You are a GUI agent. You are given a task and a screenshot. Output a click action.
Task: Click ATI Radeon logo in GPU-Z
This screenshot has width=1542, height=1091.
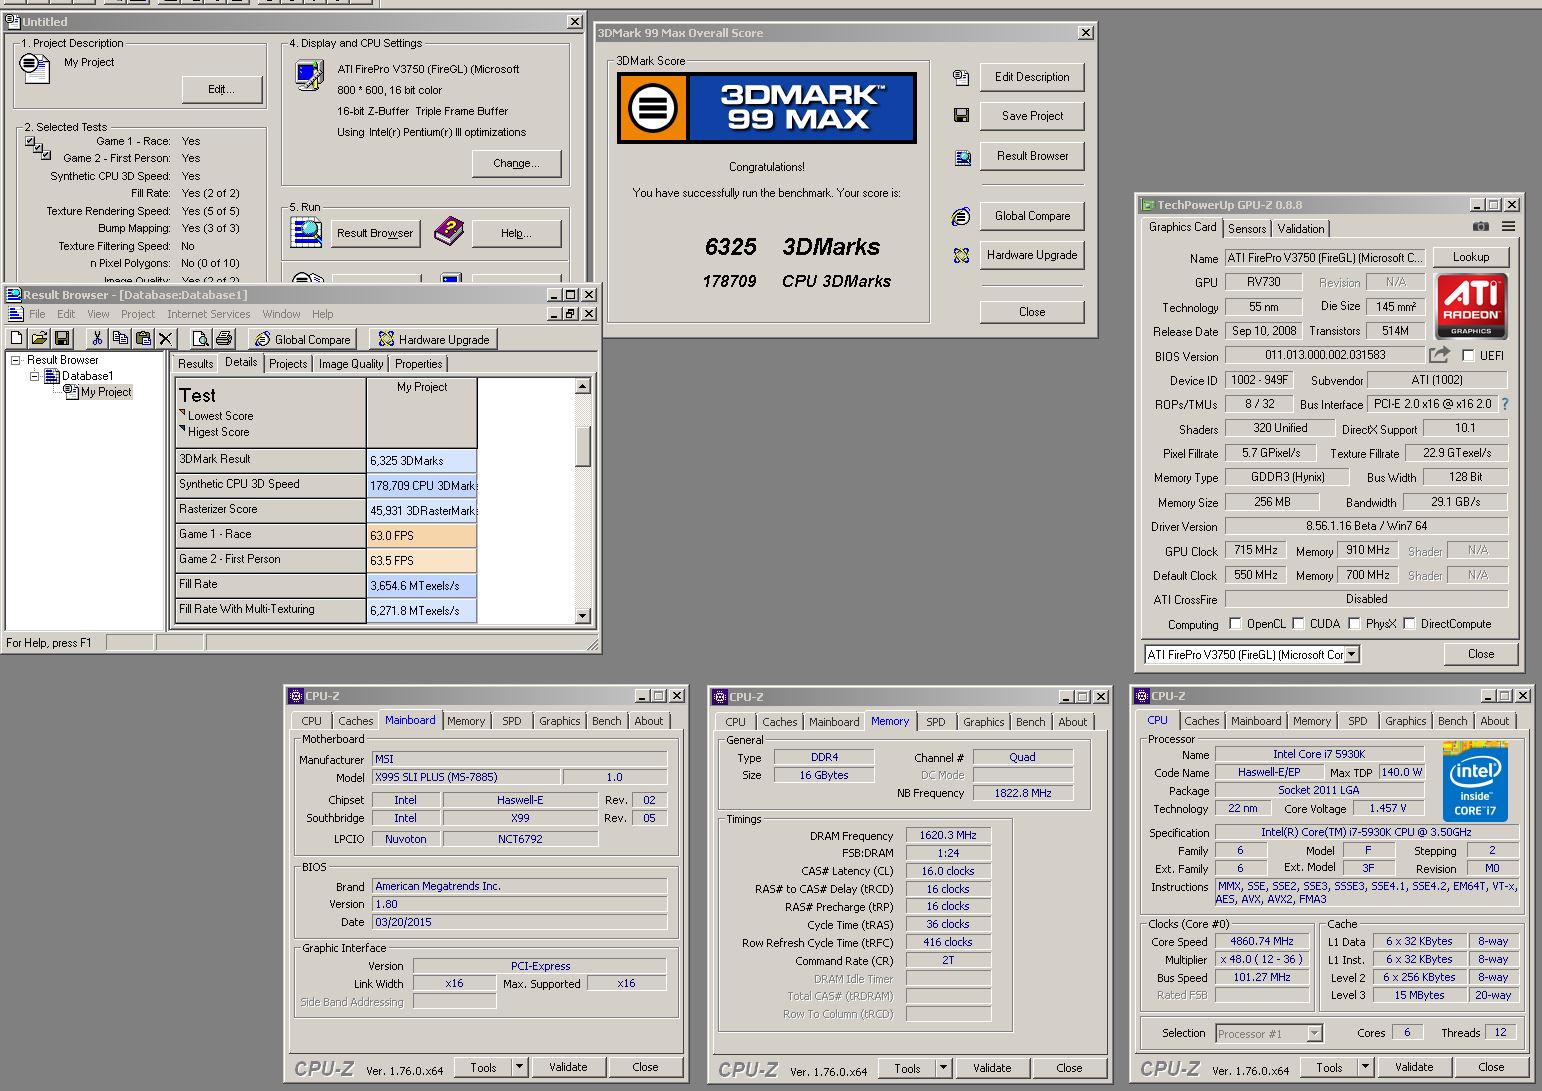point(1471,307)
